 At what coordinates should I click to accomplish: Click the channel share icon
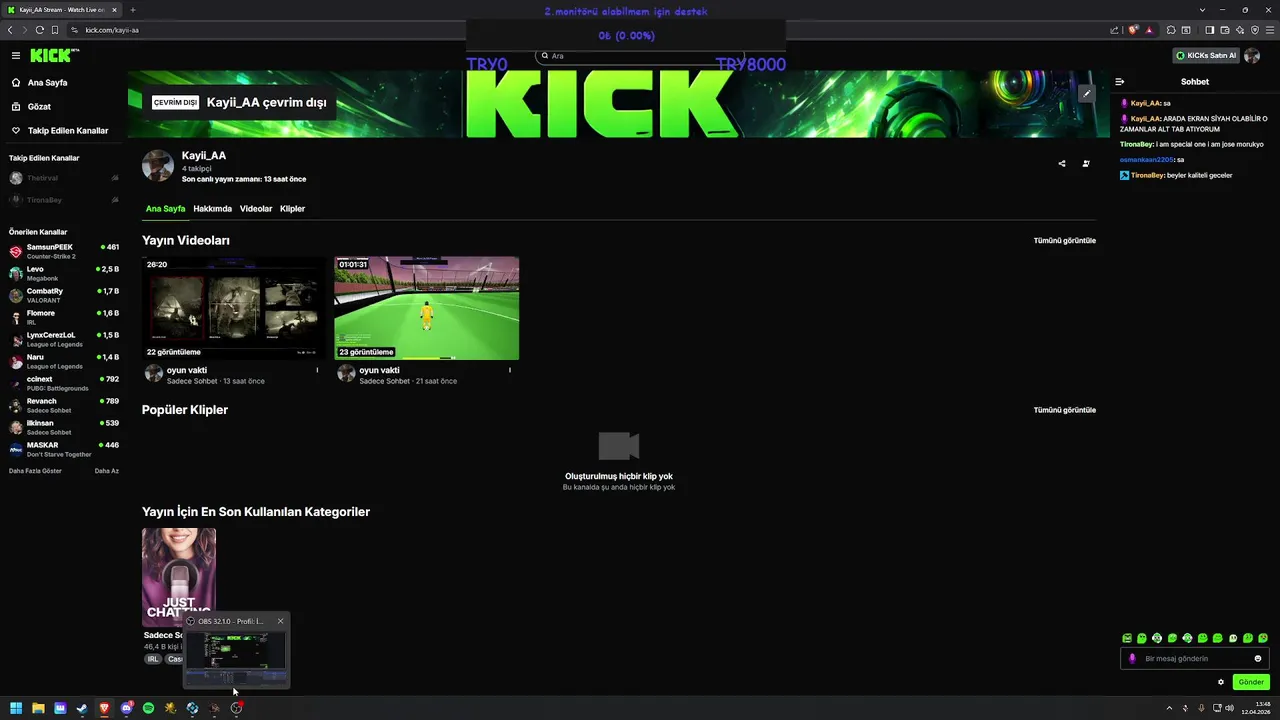click(x=1062, y=163)
